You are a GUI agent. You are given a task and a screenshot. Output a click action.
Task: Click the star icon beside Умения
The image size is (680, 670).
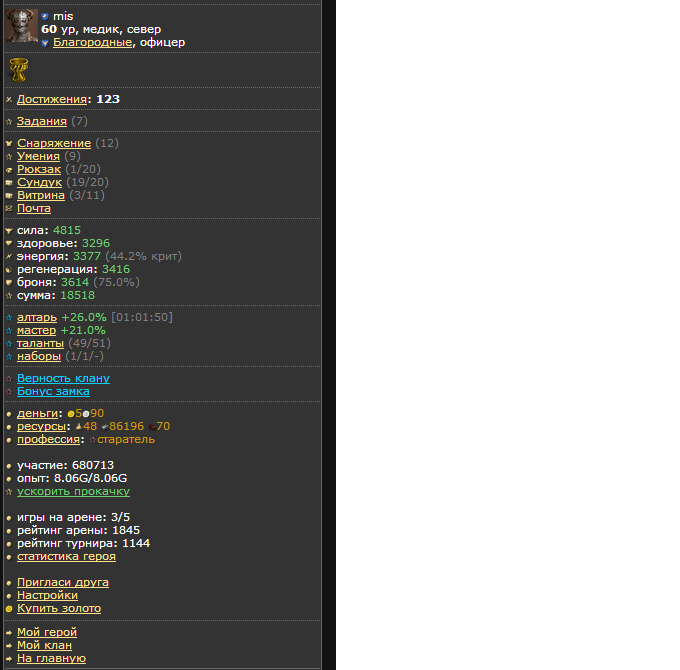[9, 157]
